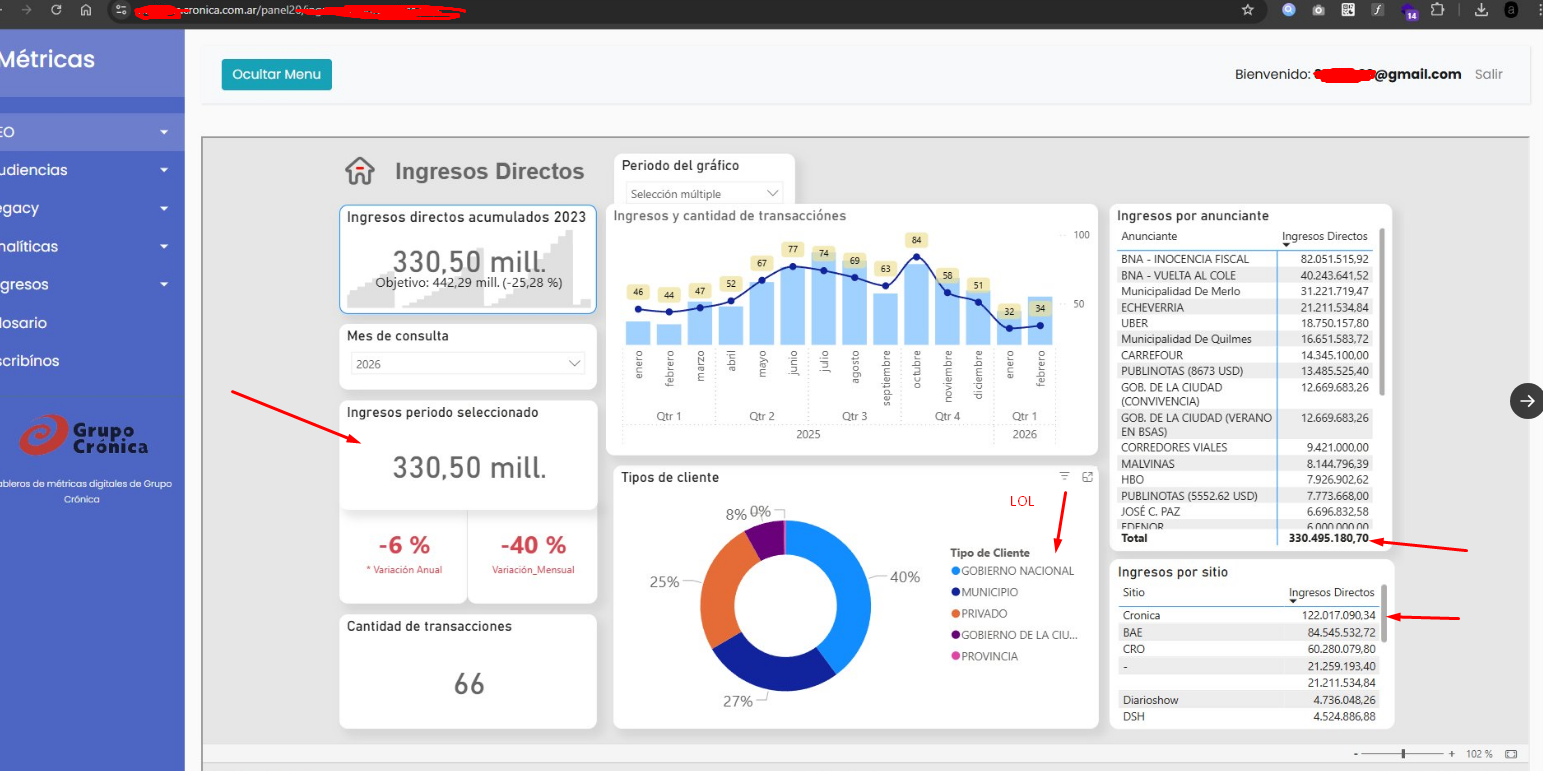Click the f font extension icon
Viewport: 1543px width, 771px height.
1378,10
